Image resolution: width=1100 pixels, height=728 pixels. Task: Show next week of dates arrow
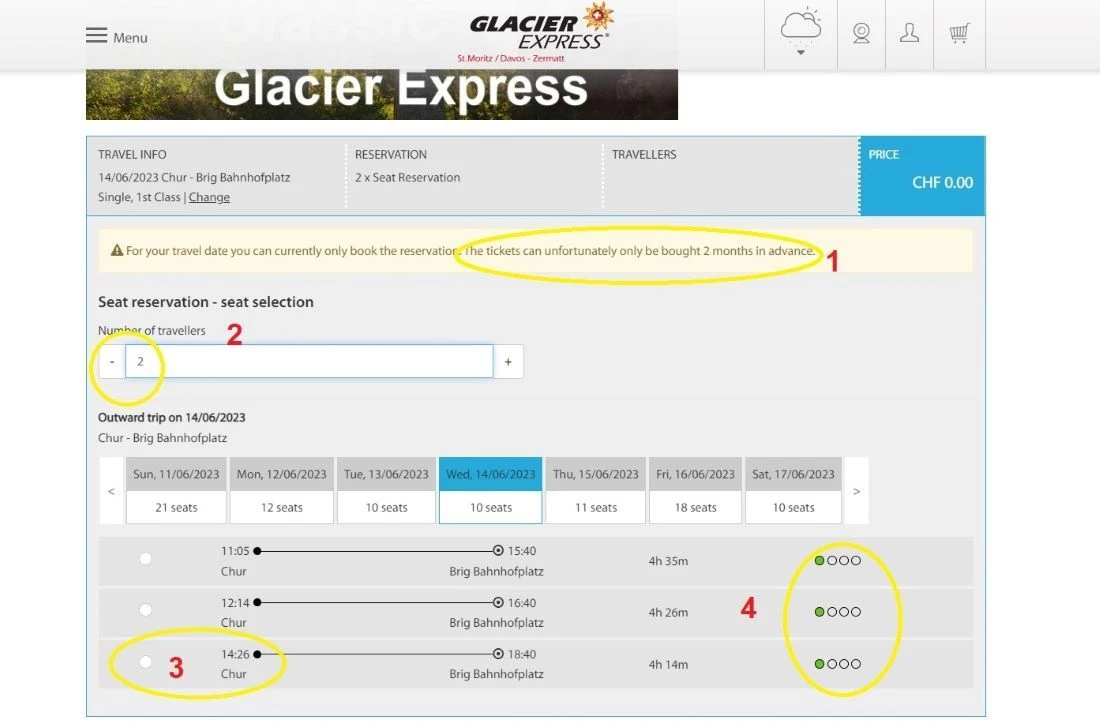[857, 491]
